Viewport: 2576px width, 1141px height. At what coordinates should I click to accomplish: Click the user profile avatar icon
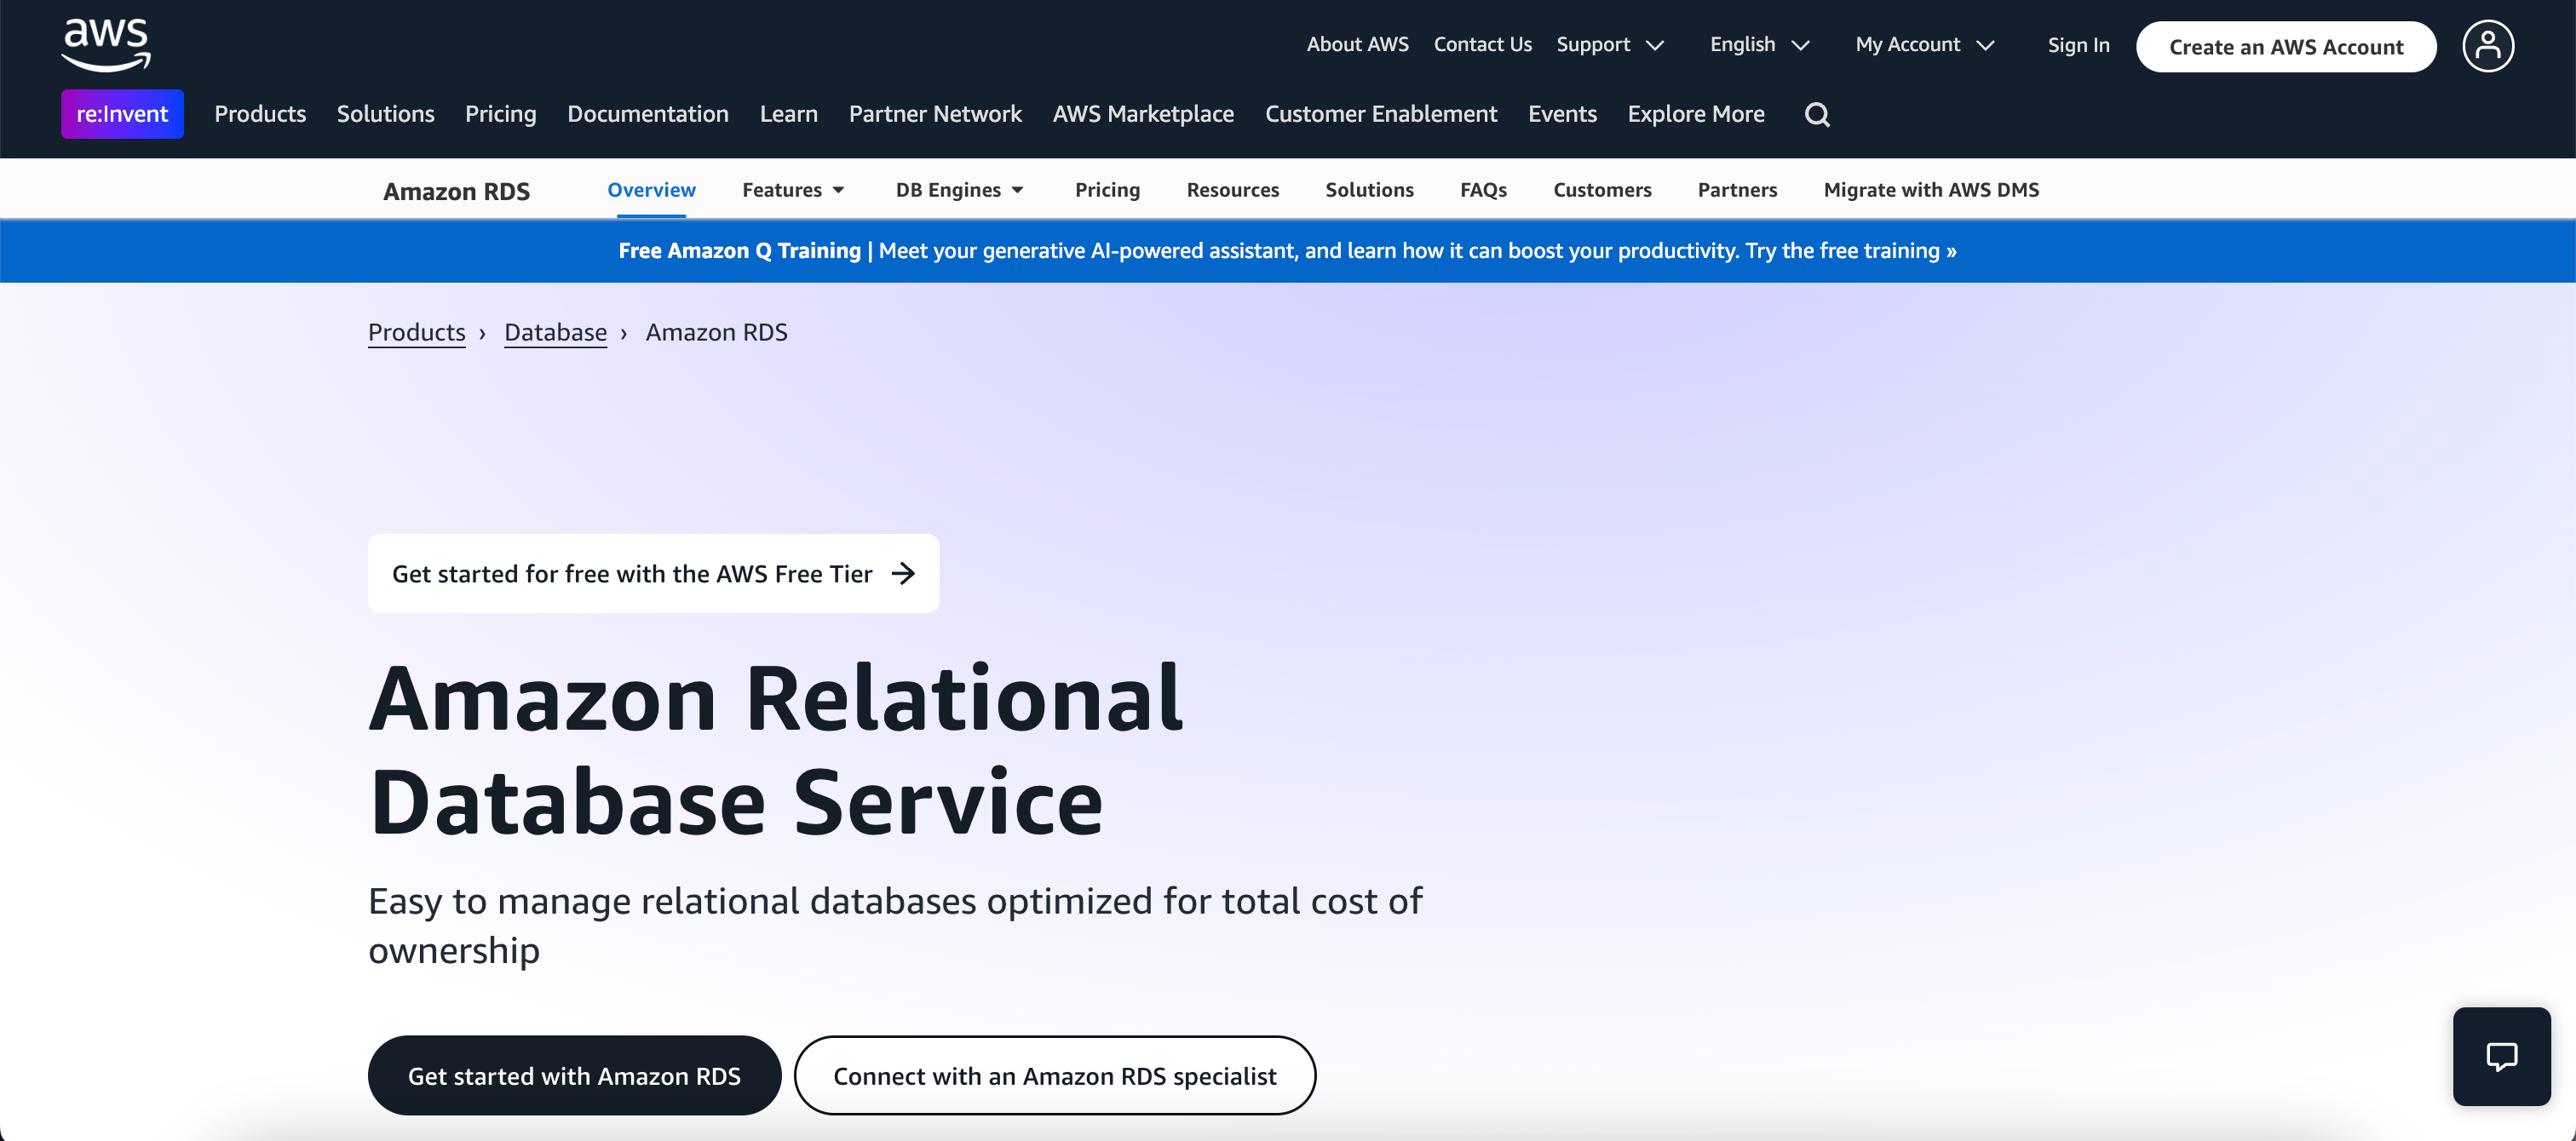tap(2487, 46)
